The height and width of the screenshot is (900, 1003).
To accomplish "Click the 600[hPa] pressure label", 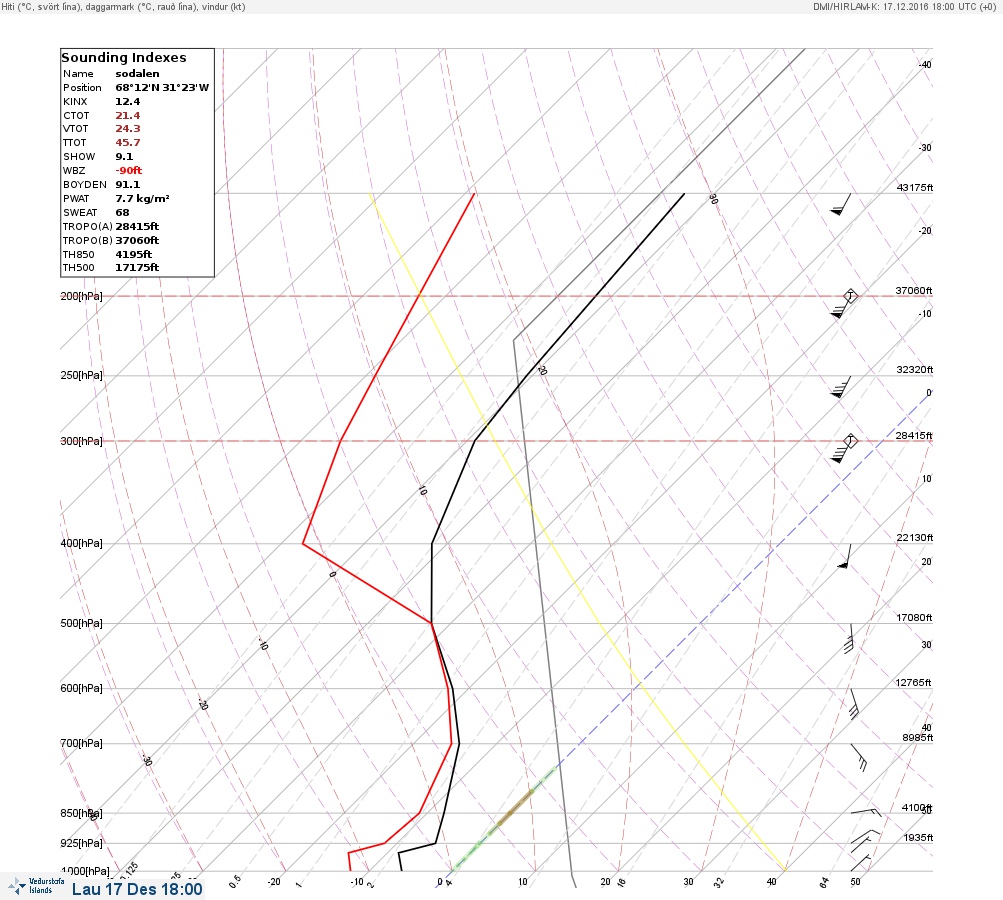I will pos(81,688).
